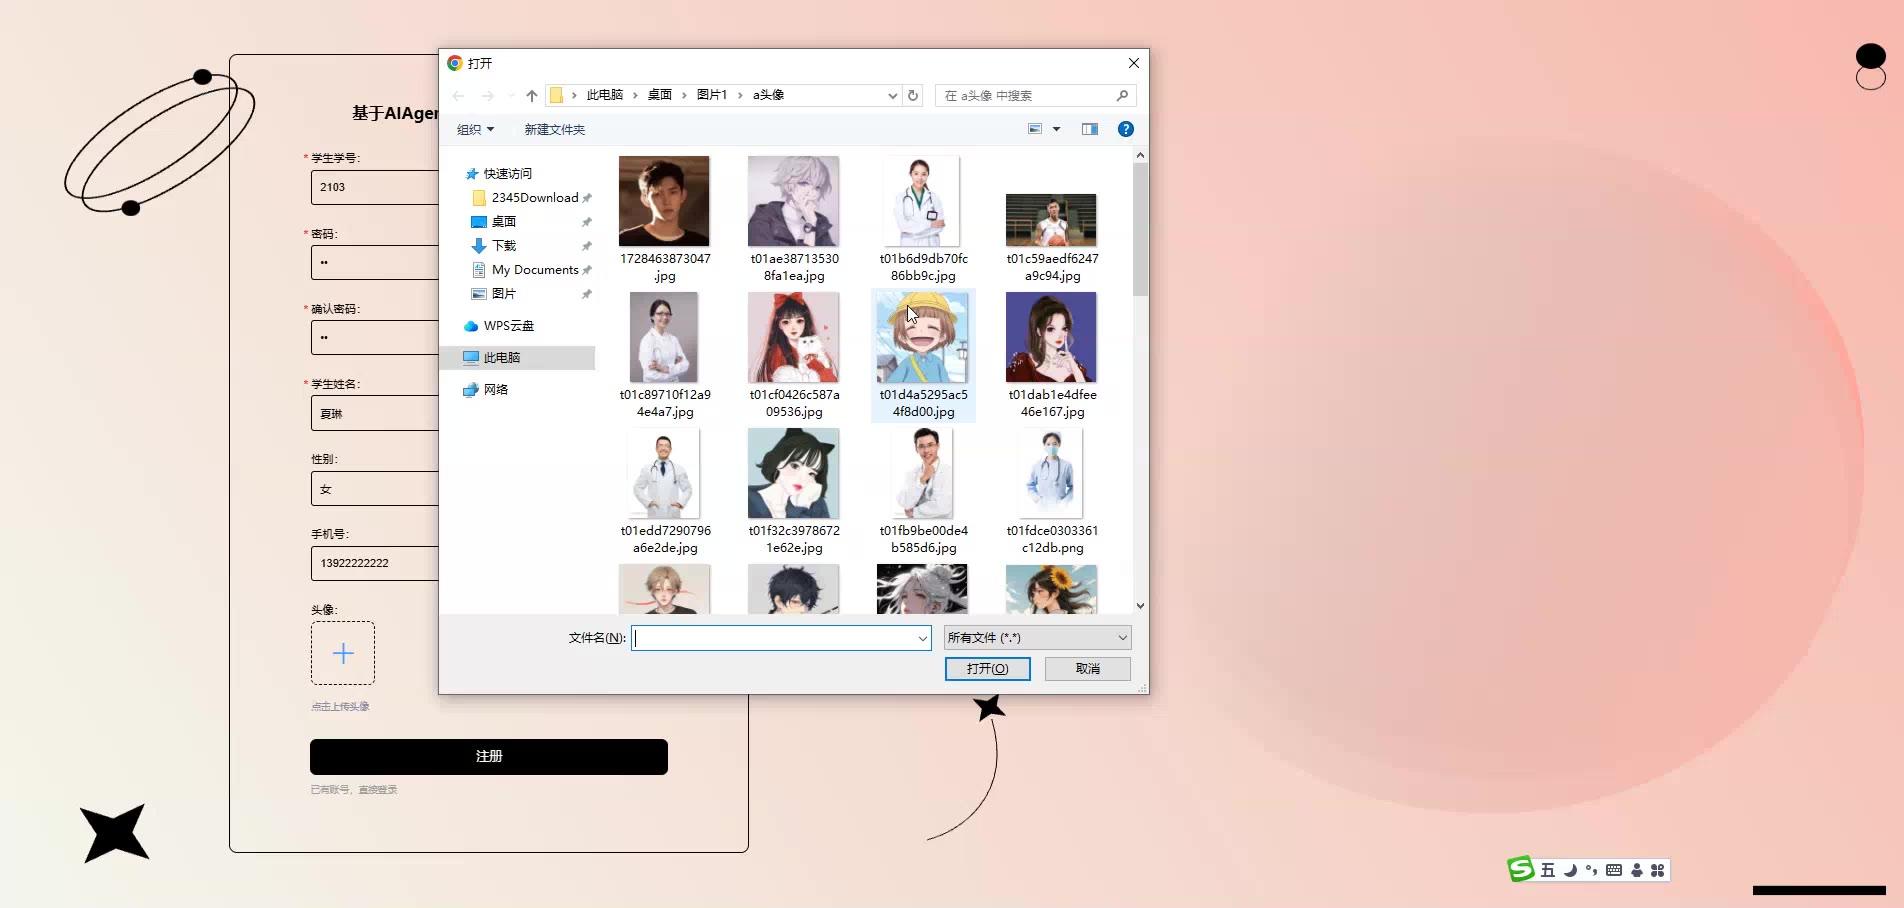1904x908 pixels.
Task: Click the search magnifier in search box
Action: pyautogui.click(x=1122, y=96)
